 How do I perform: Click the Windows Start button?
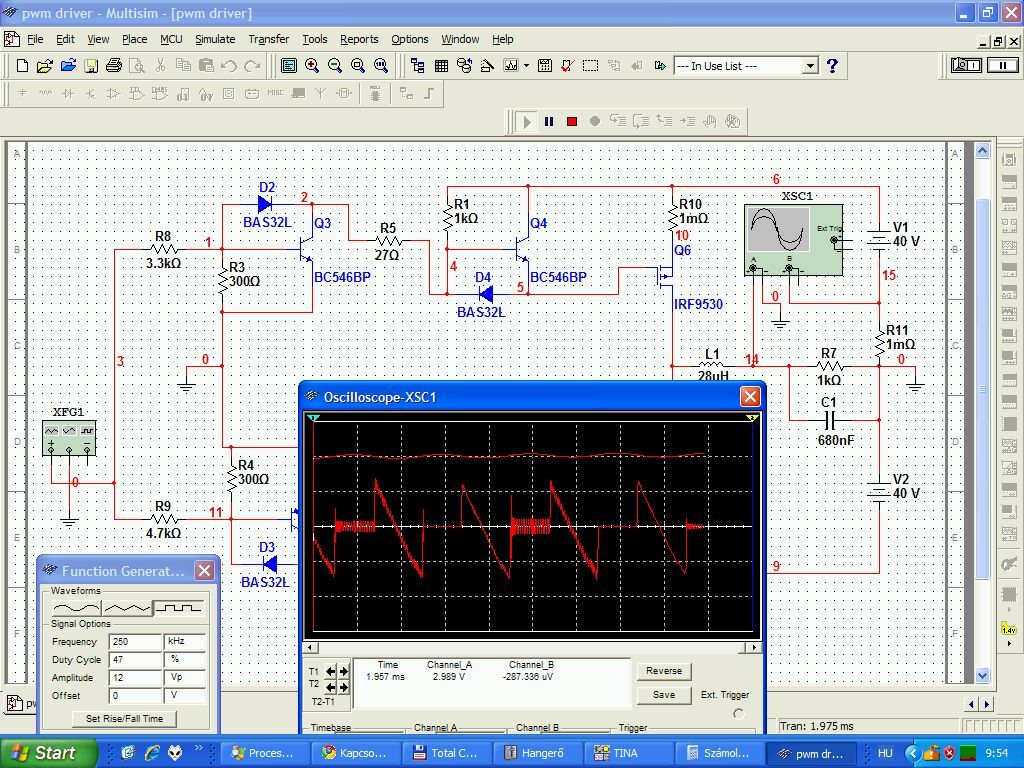(x=48, y=753)
